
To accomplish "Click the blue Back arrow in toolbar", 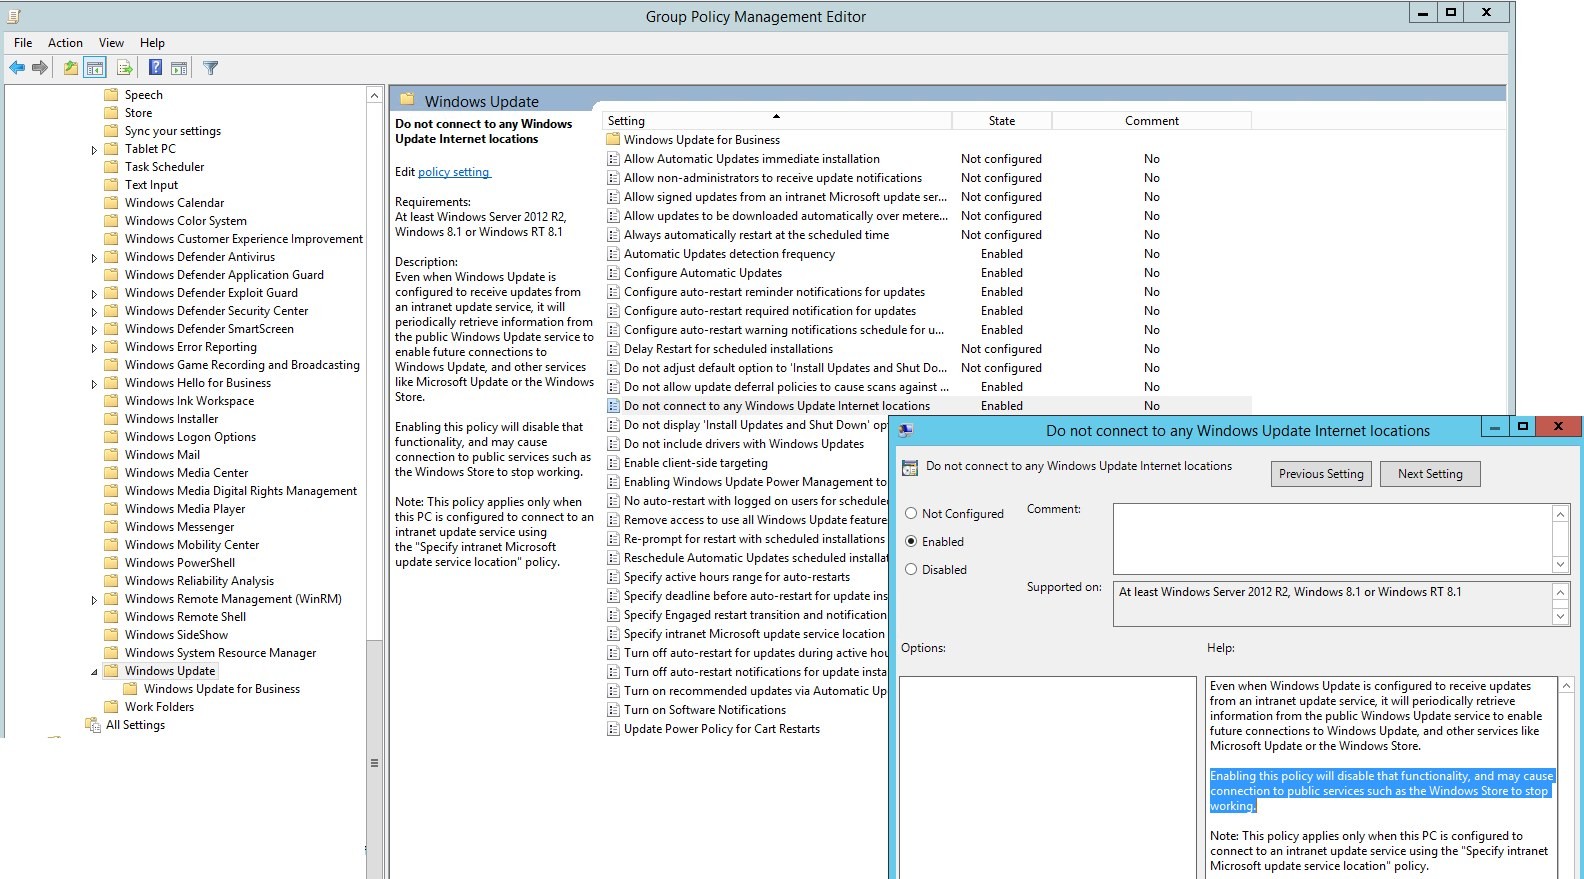I will pyautogui.click(x=17, y=68).
